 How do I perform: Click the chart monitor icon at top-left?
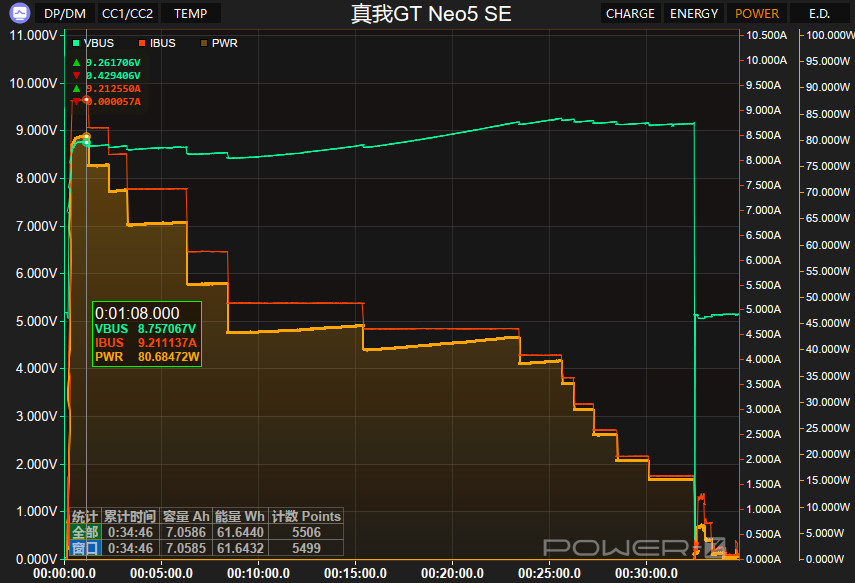click(x=16, y=14)
